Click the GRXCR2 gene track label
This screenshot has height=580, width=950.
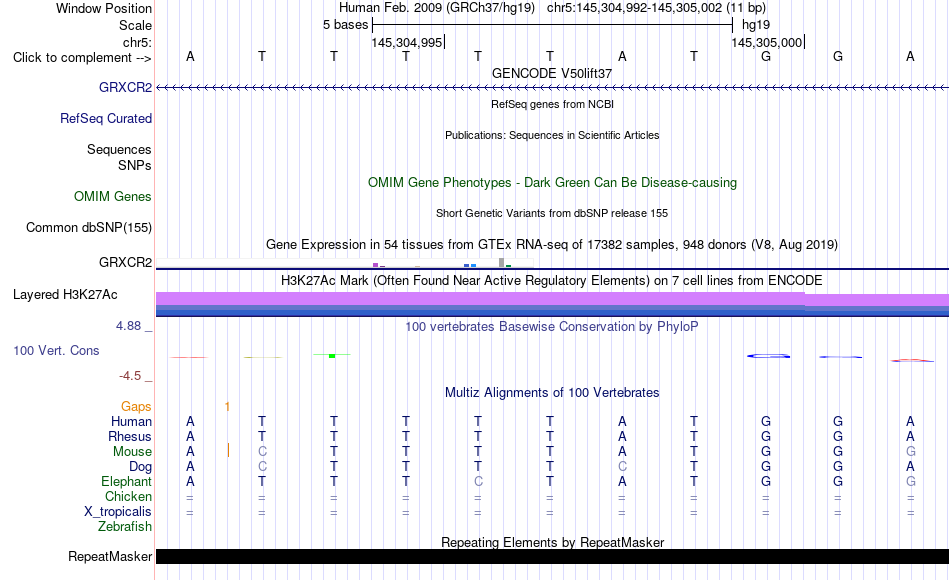point(125,87)
